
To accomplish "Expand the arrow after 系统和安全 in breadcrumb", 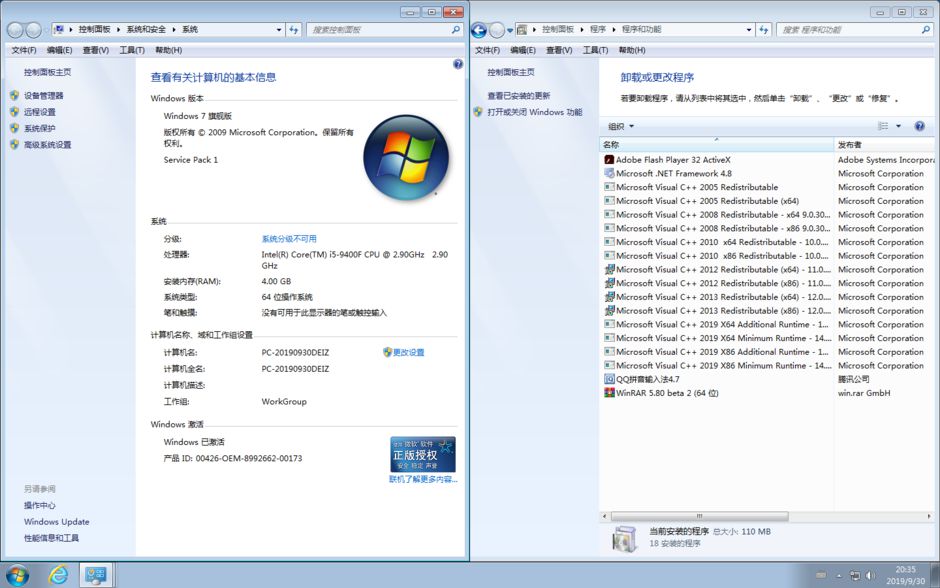I will tap(174, 29).
